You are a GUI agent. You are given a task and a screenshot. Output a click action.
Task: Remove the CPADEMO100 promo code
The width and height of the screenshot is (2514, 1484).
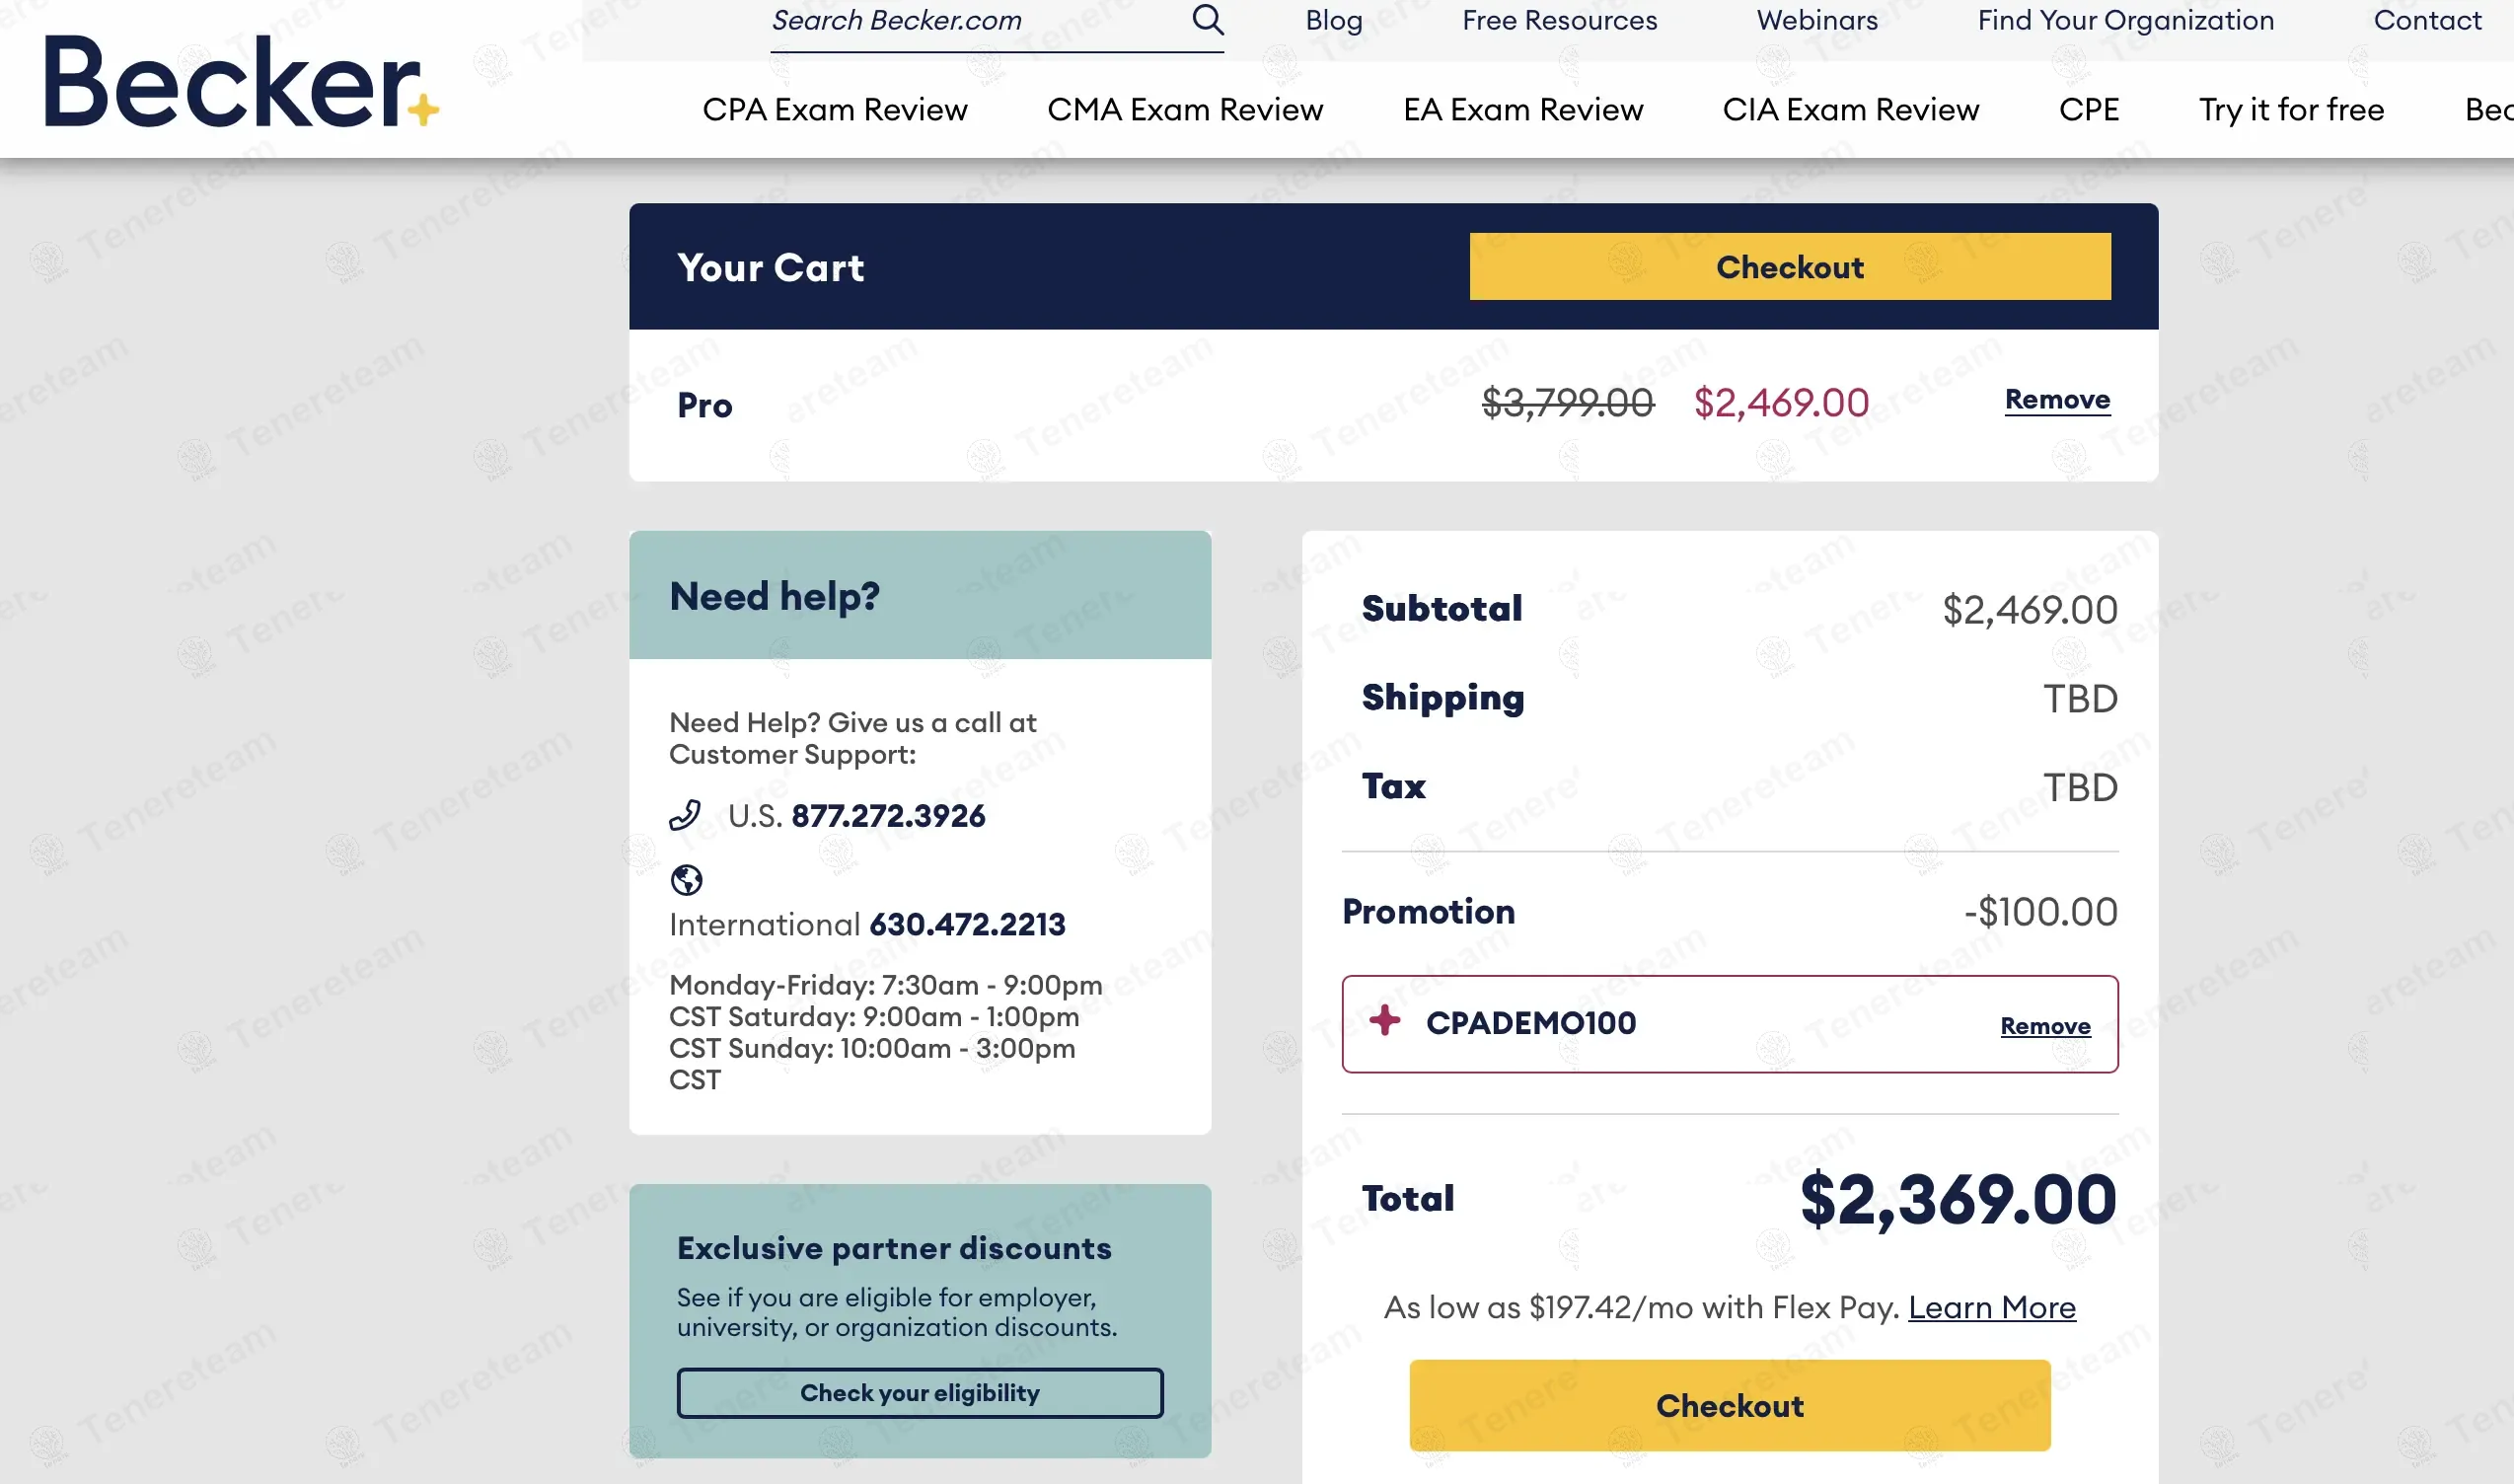[x=2045, y=1026]
